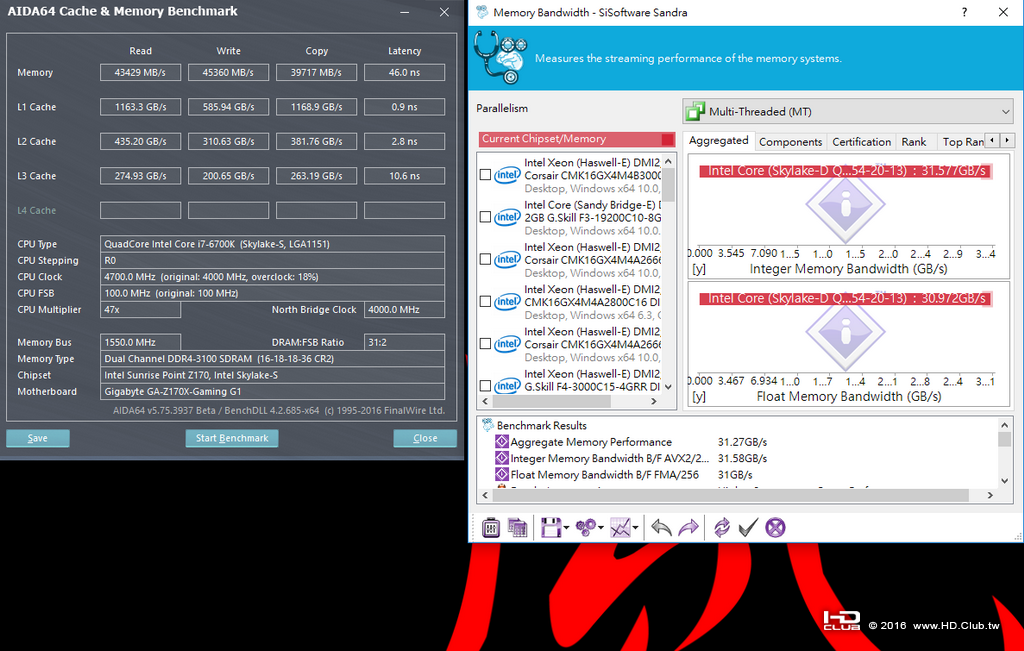
Task: Click the back arrow icon in Sandra toolbar
Action: click(x=661, y=528)
